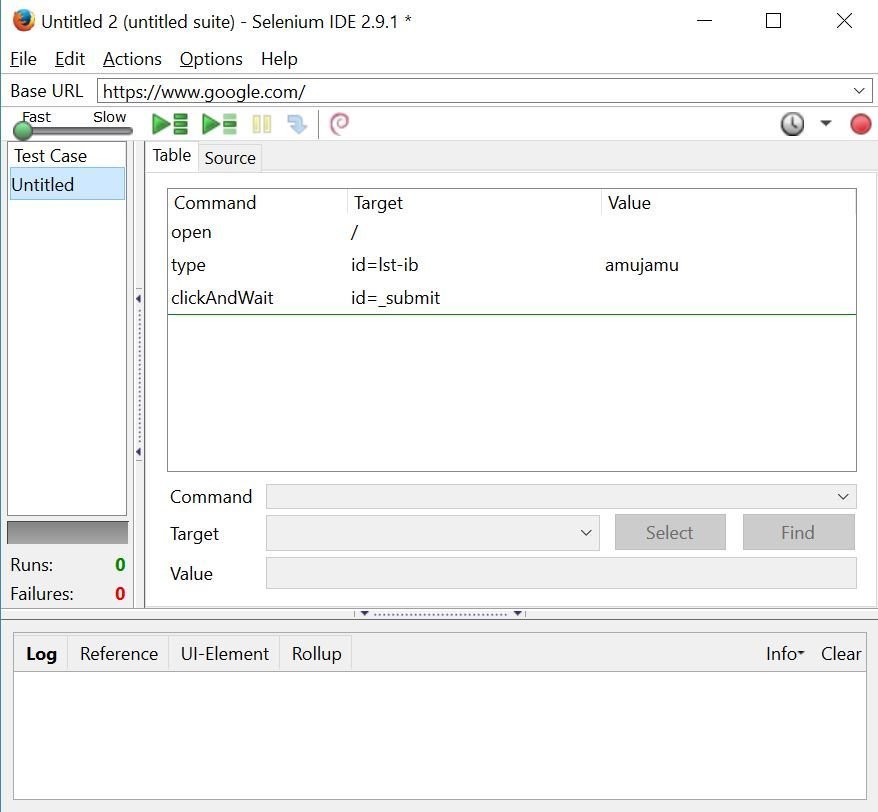
Task: Click the Step button
Action: [297, 124]
